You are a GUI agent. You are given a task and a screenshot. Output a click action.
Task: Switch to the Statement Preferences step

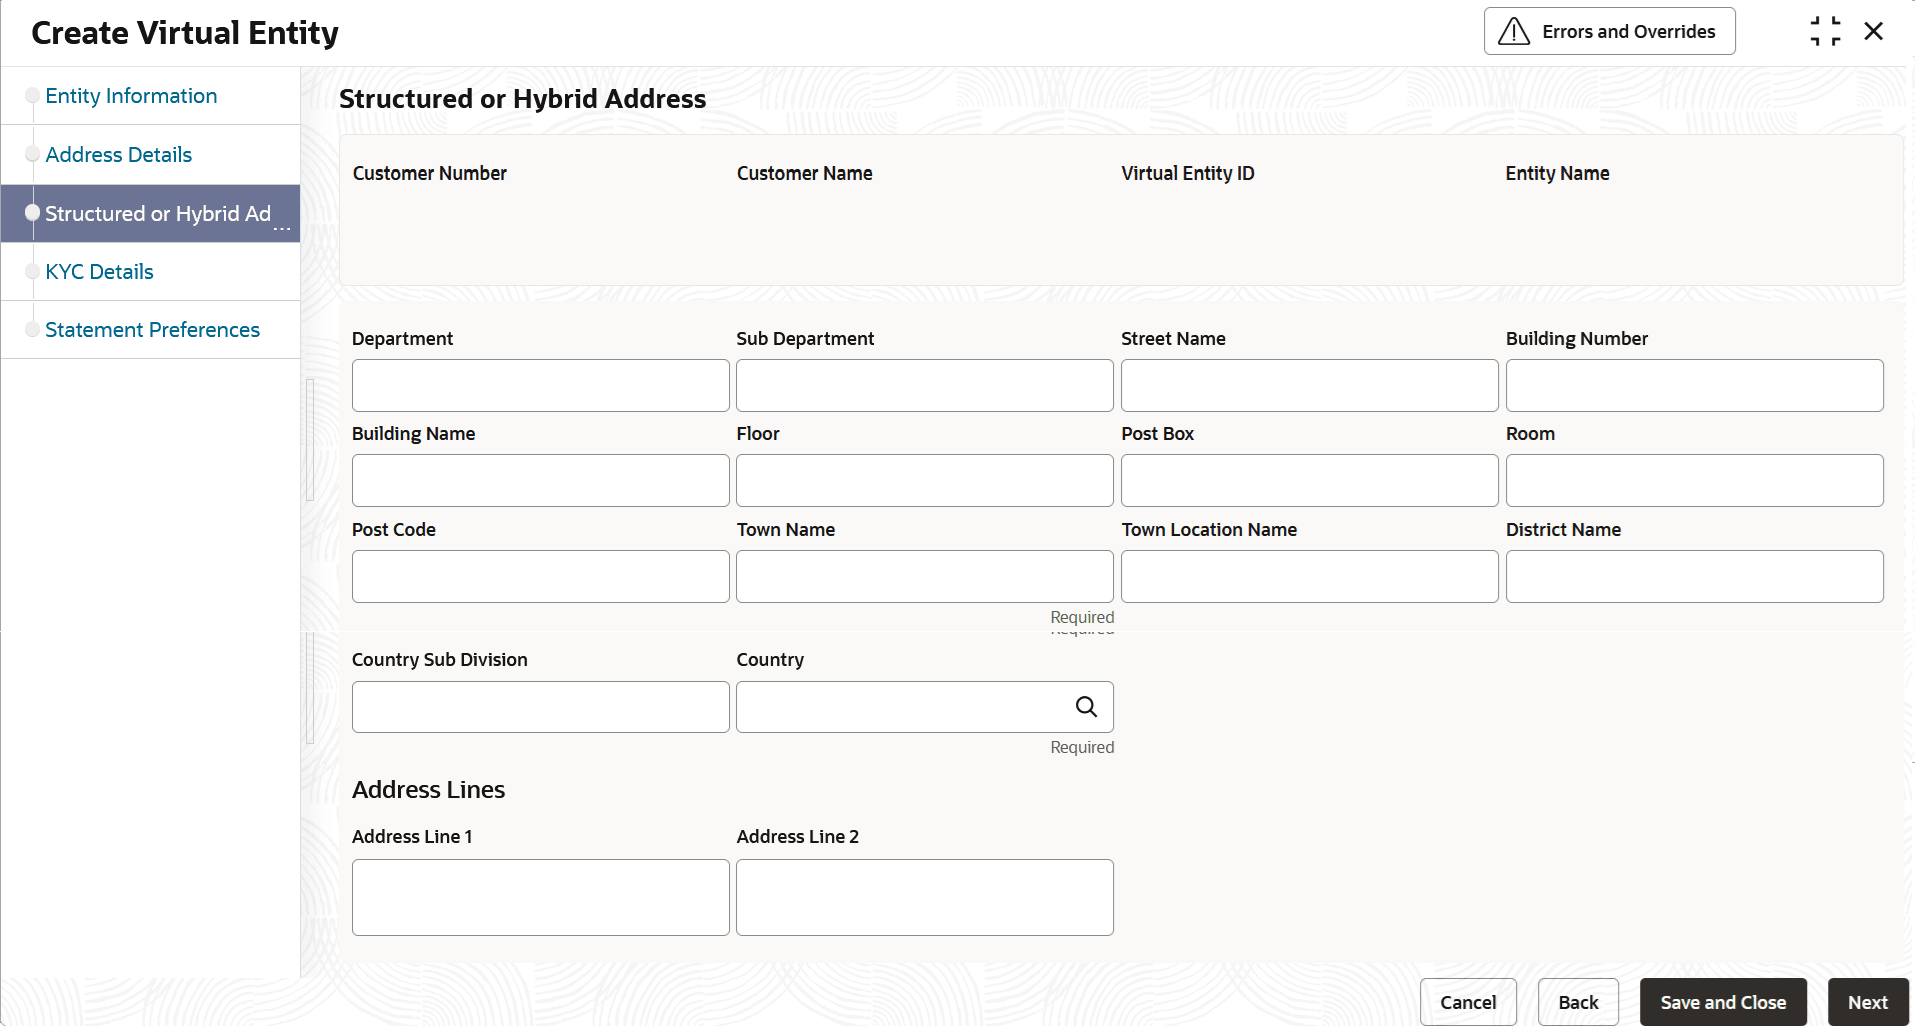tap(152, 330)
